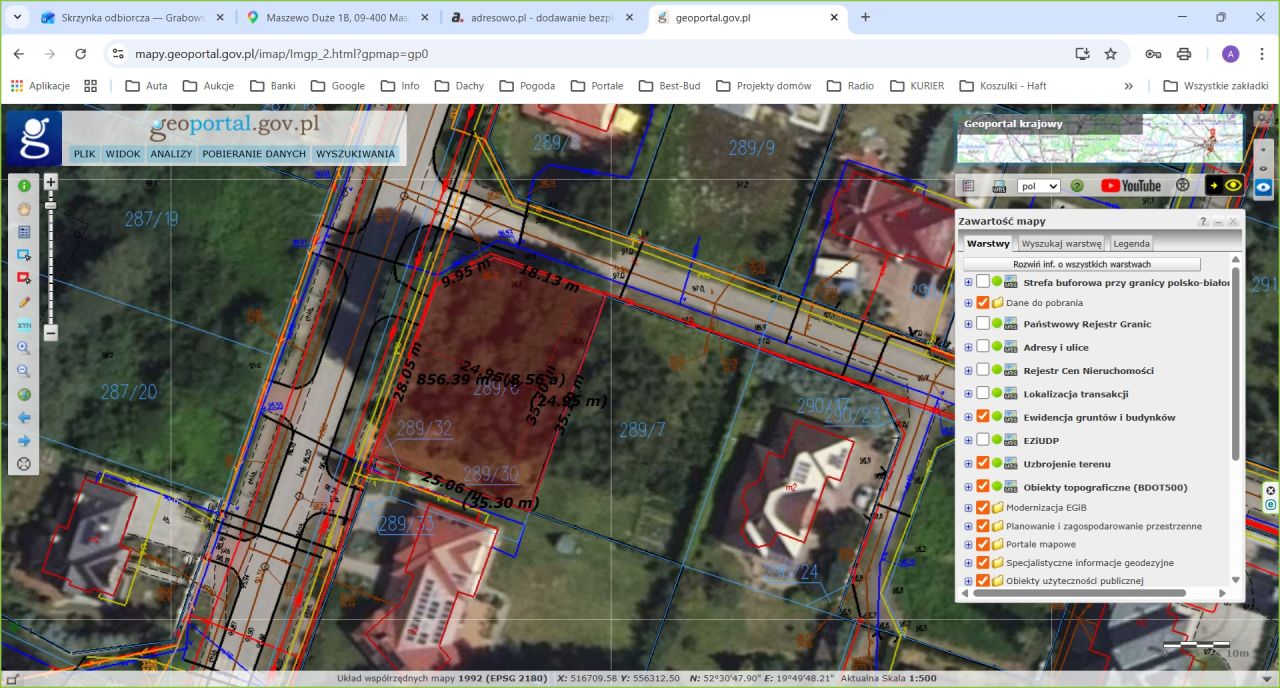Click Rozwiń inf. o wszystkich warstwach button
This screenshot has height=688, width=1280.
click(x=1081, y=264)
